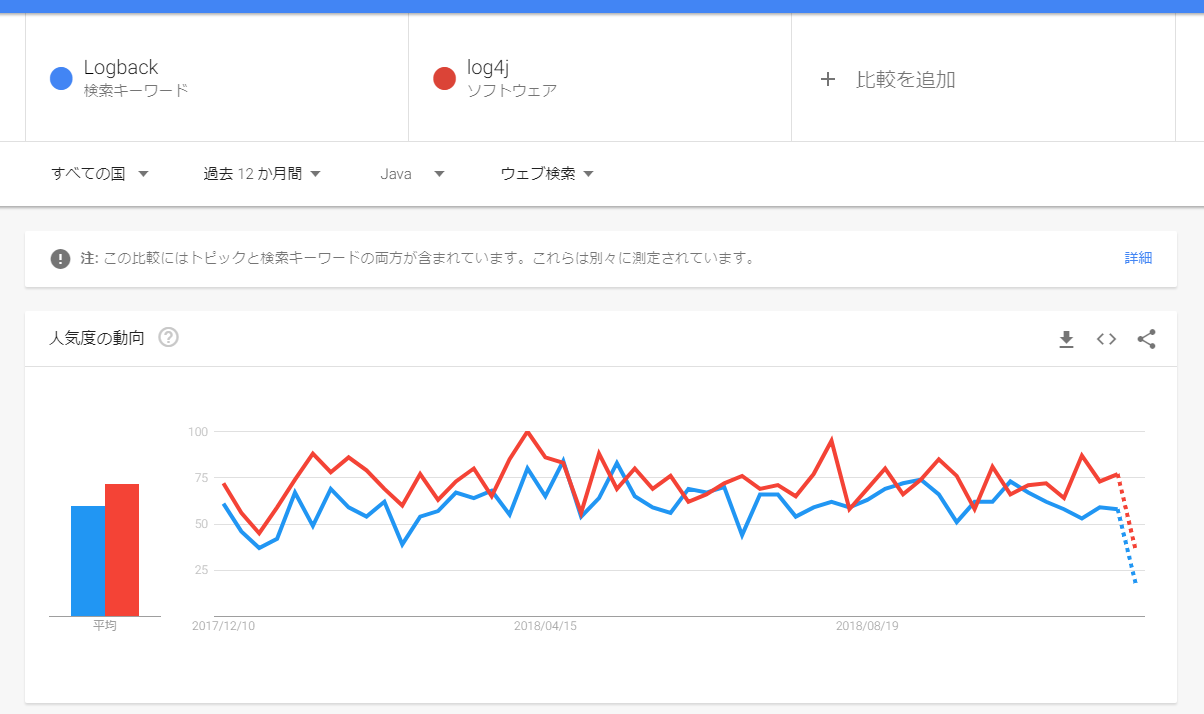Click the plus icon to add comparison
This screenshot has height=714, width=1204.
pos(827,79)
